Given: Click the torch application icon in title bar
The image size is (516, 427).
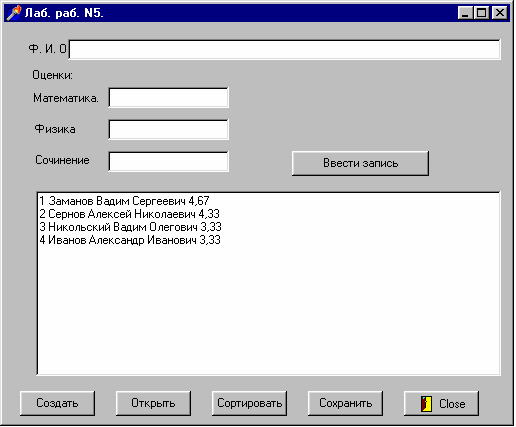Looking at the screenshot, I should pyautogui.click(x=14, y=13).
